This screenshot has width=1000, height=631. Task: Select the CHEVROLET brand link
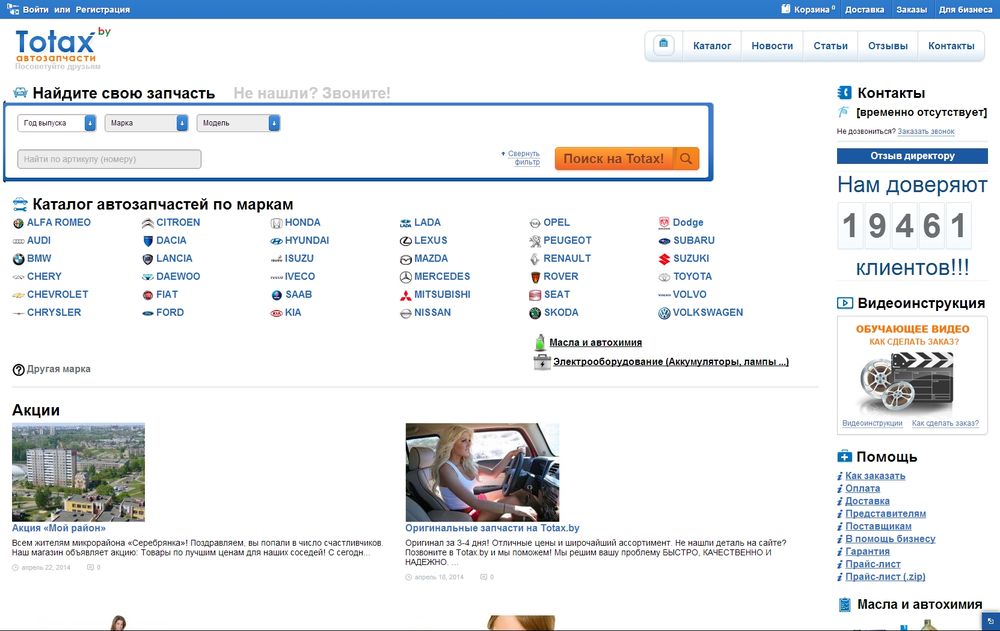point(57,294)
